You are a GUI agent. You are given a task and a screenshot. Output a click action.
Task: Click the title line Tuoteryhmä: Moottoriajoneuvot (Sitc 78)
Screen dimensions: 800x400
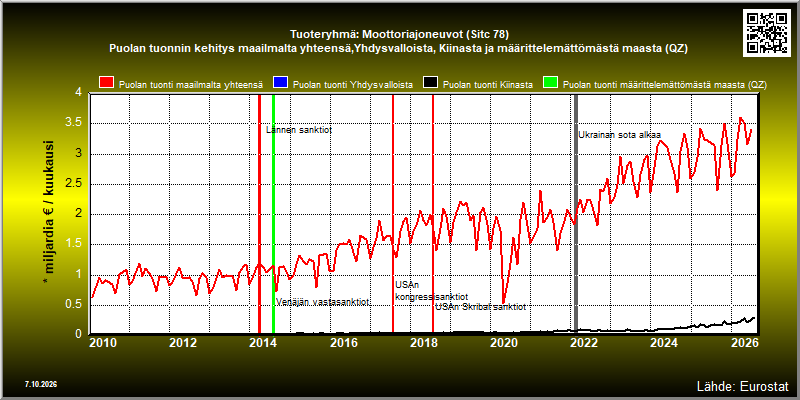[x=399, y=35]
